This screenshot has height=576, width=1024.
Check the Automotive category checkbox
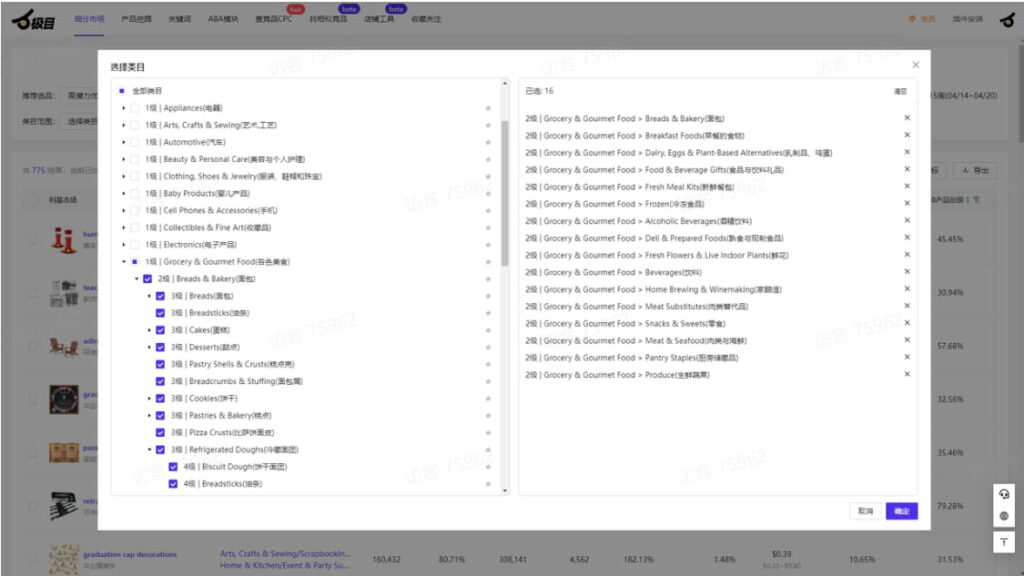pyautogui.click(x=135, y=142)
